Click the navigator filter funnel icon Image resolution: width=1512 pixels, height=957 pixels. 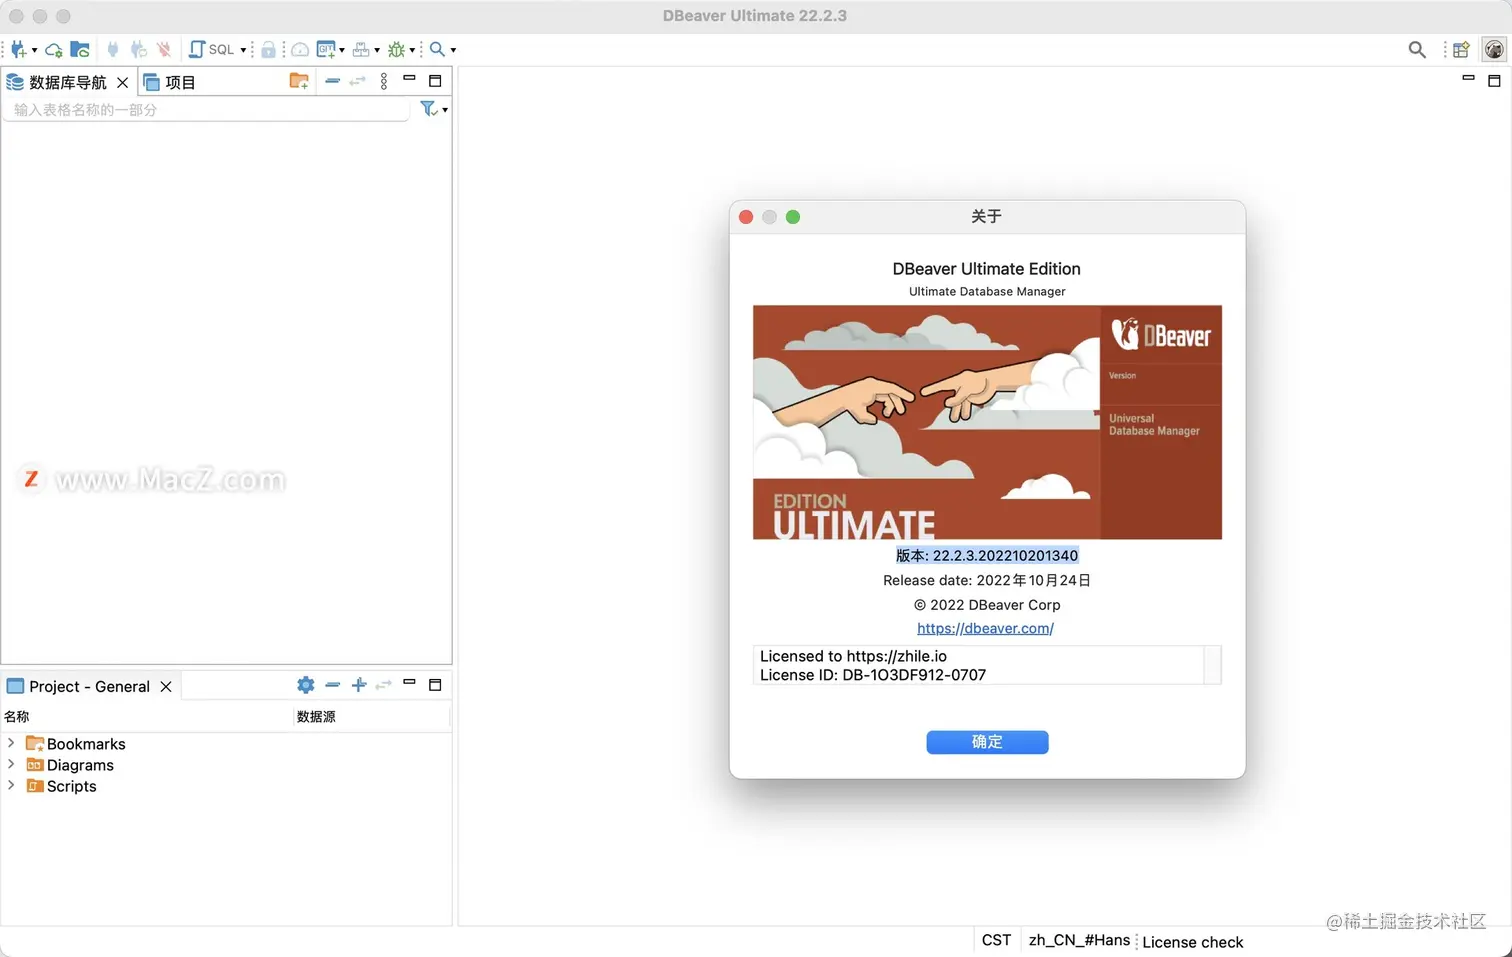(428, 109)
